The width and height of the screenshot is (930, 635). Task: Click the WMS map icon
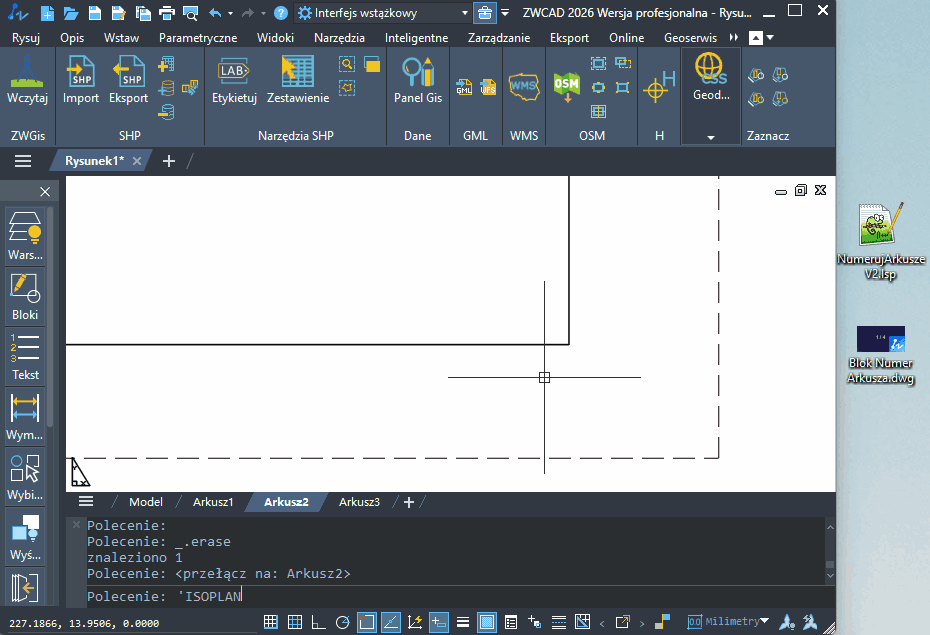click(x=523, y=88)
